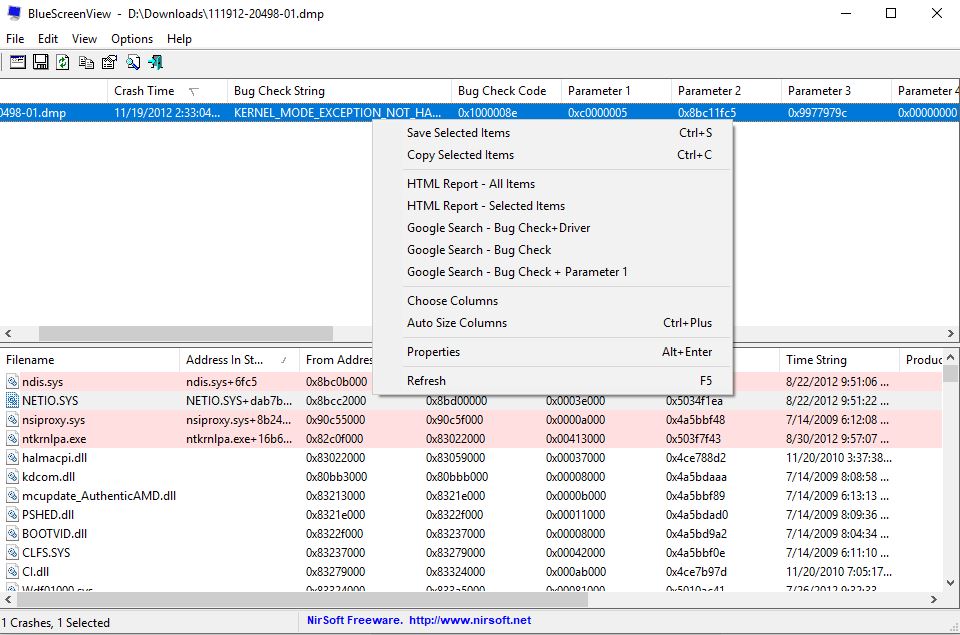Click the Bug Check Code column header
Screen dimensions: 960x635
(506, 91)
